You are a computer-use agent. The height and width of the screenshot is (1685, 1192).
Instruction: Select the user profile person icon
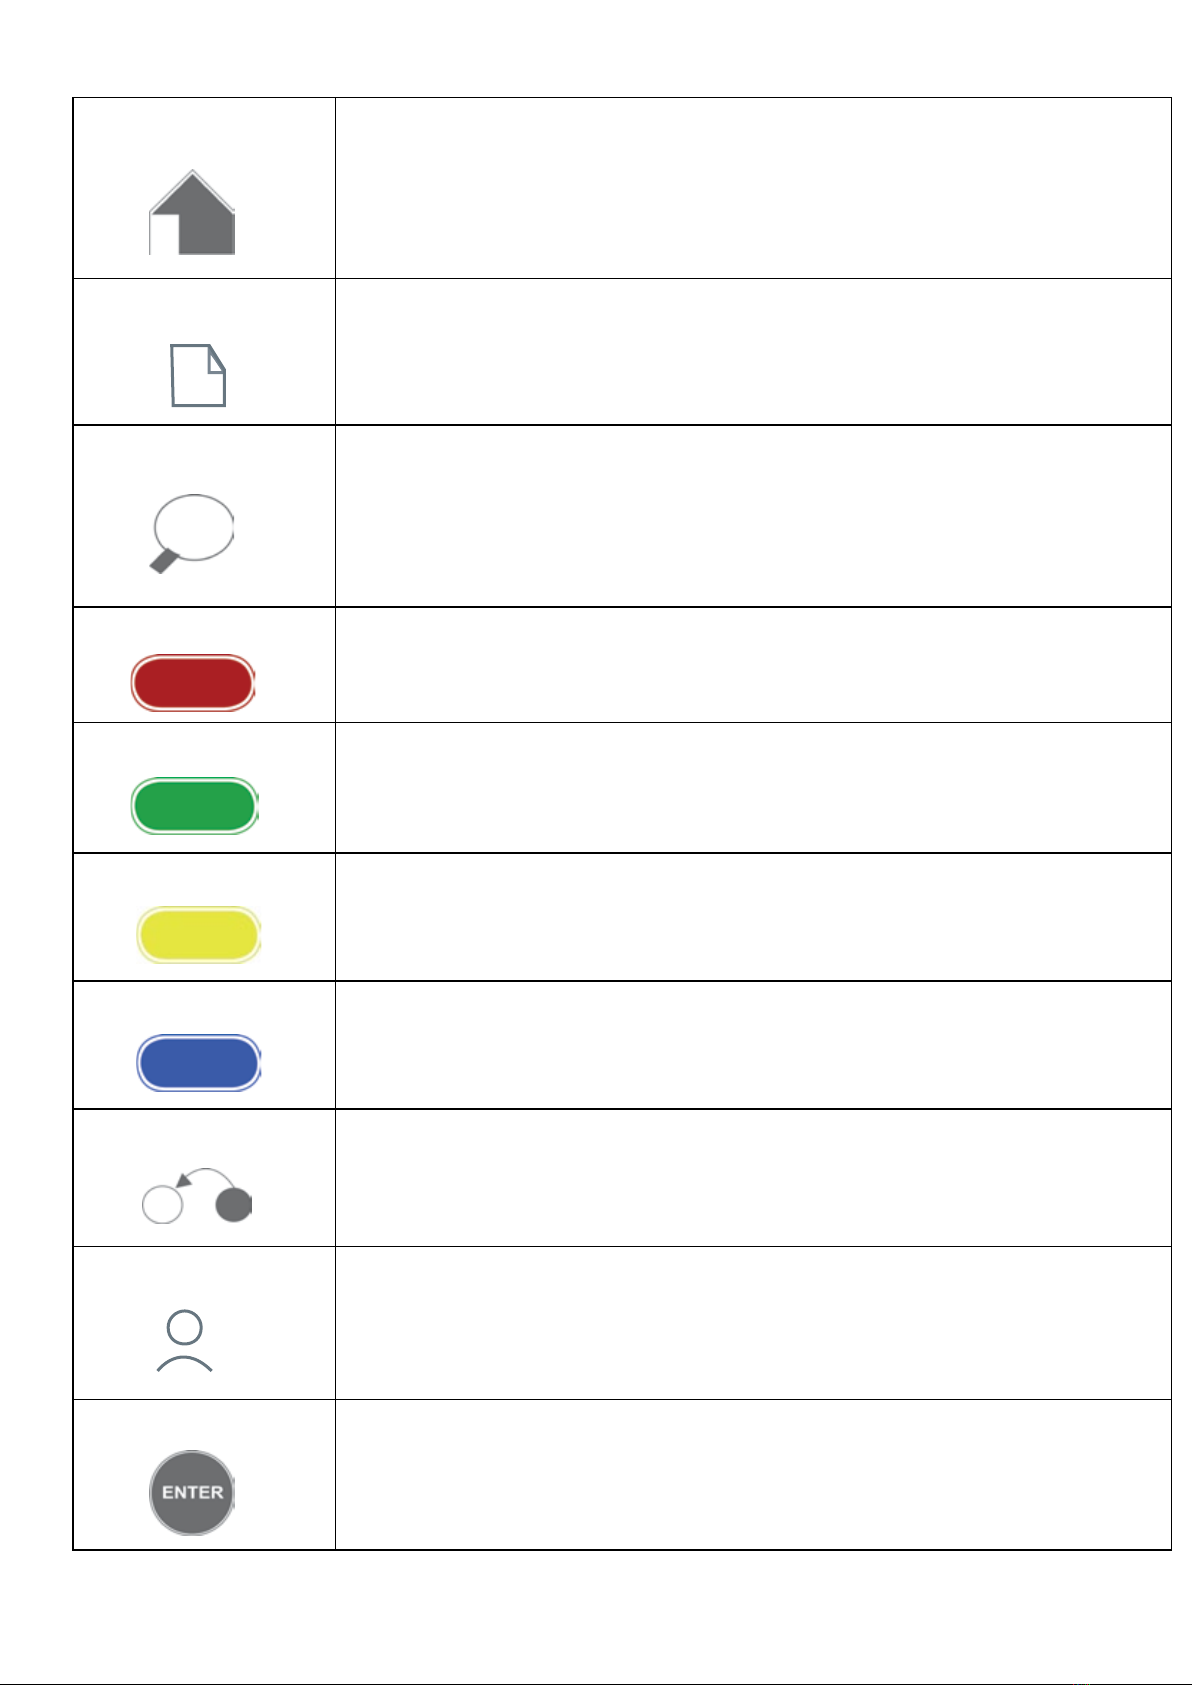pyautogui.click(x=185, y=1341)
